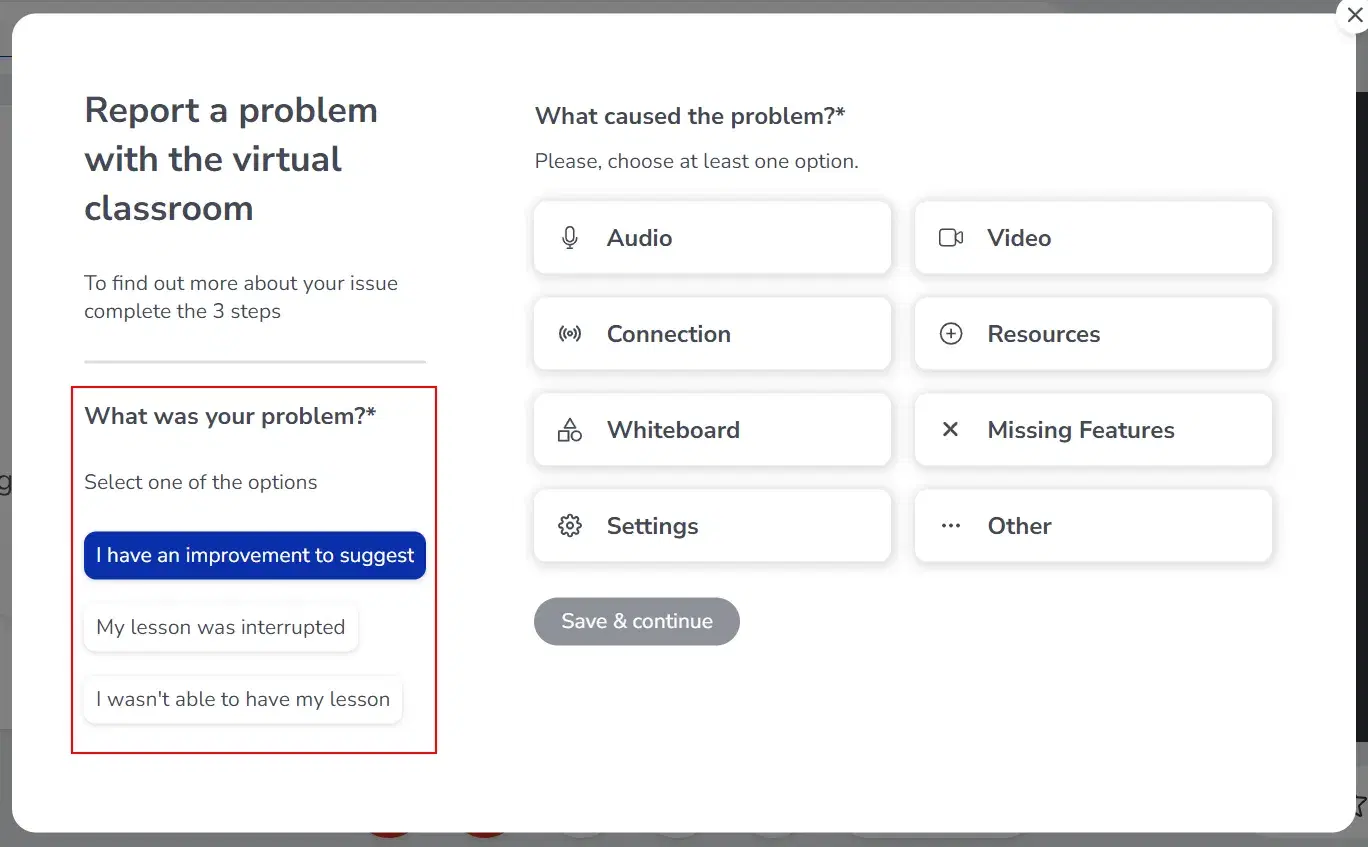This screenshot has width=1368, height=847.
Task: Click the 'What was your problem?*' heading
Action: tap(230, 416)
